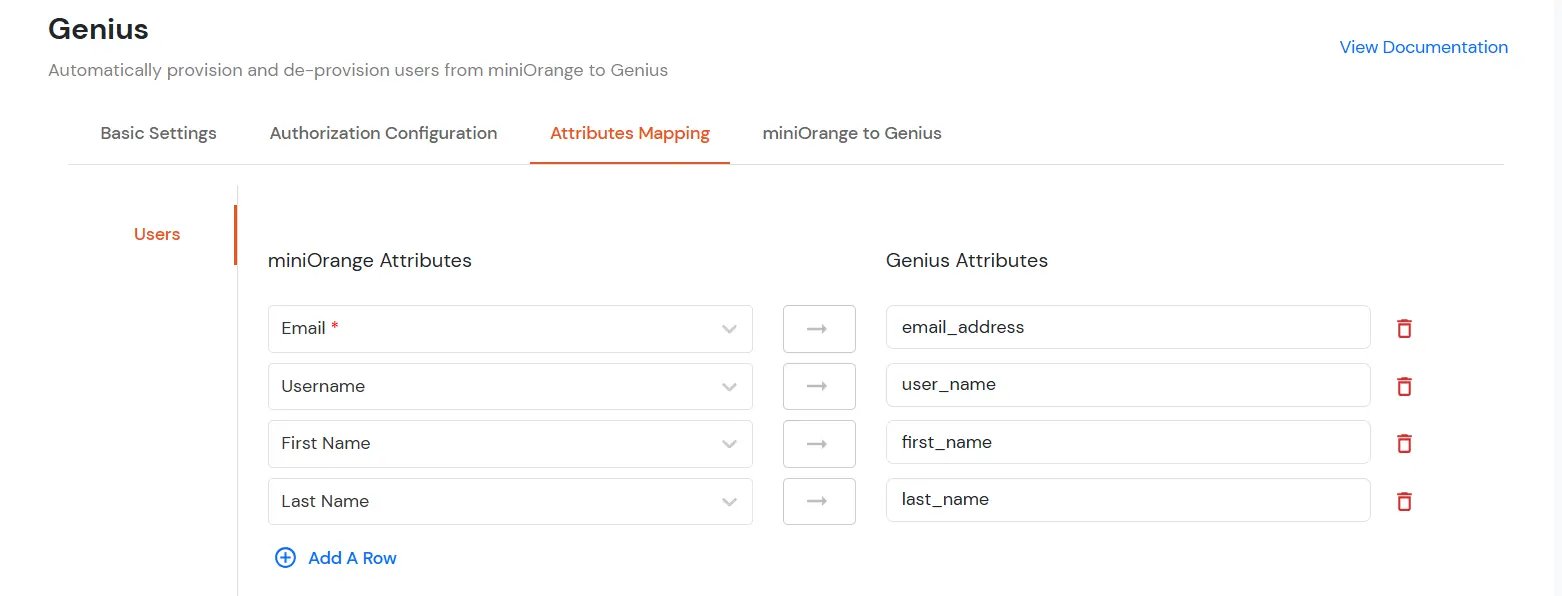Click the arrow button in the Last Name row
This screenshot has height=596, width=1562.
pyautogui.click(x=819, y=501)
